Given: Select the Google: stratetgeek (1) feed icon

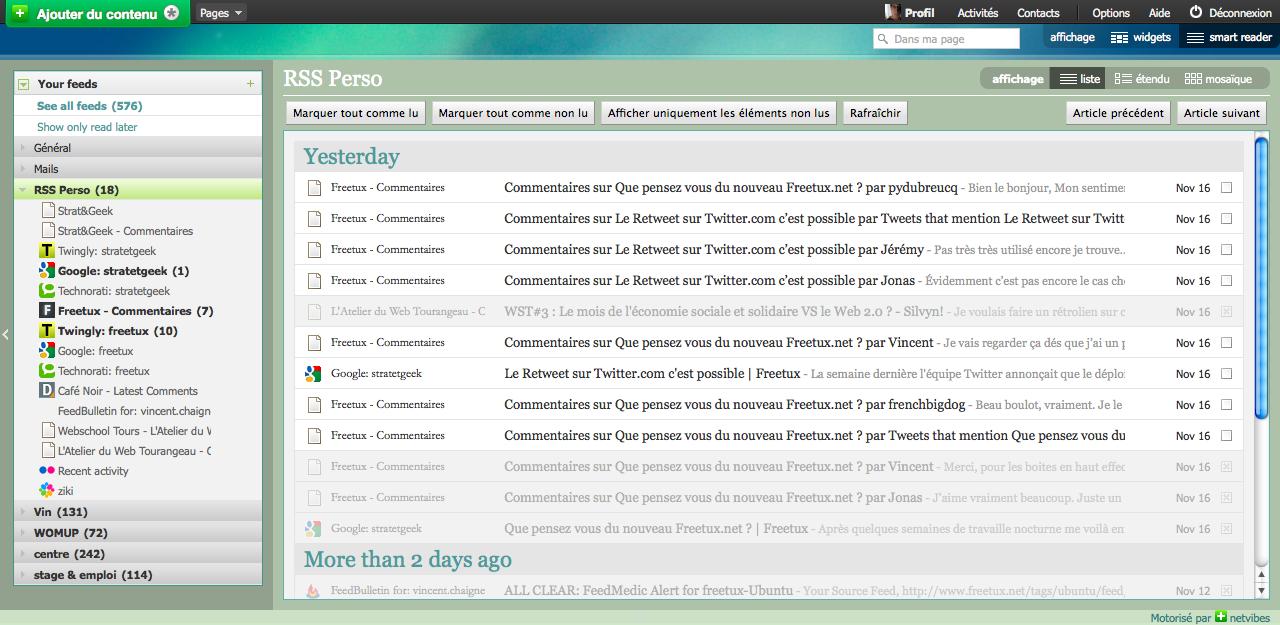Looking at the screenshot, I should (46, 271).
